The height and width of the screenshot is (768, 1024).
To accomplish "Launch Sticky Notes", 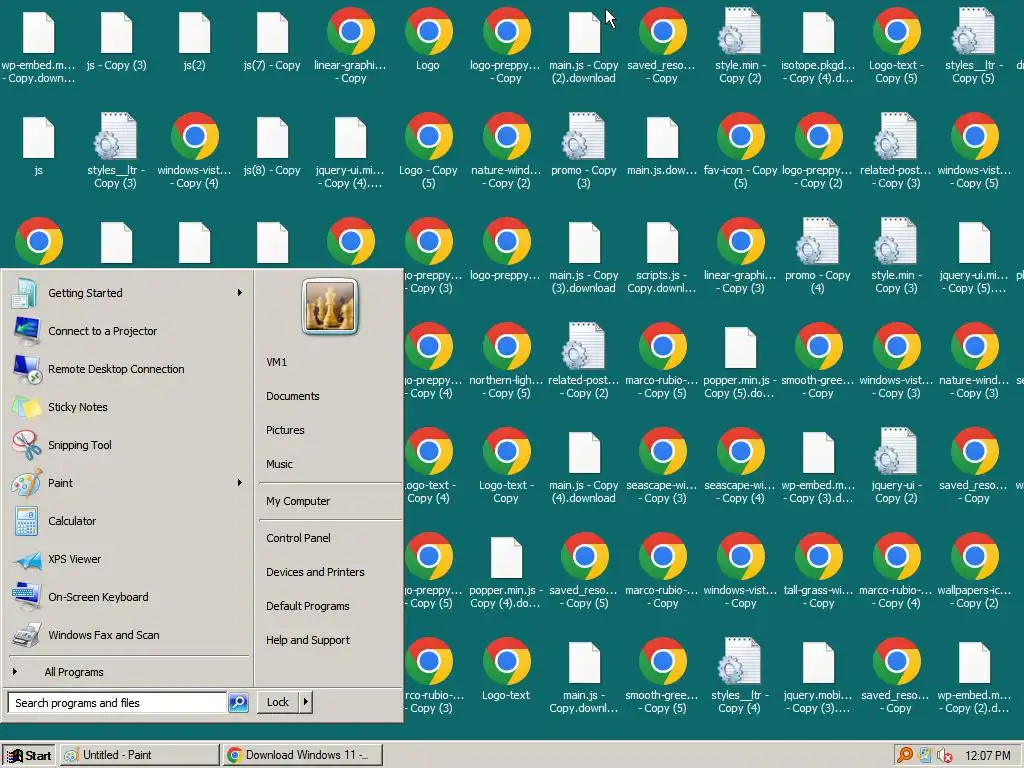I will tap(127, 407).
